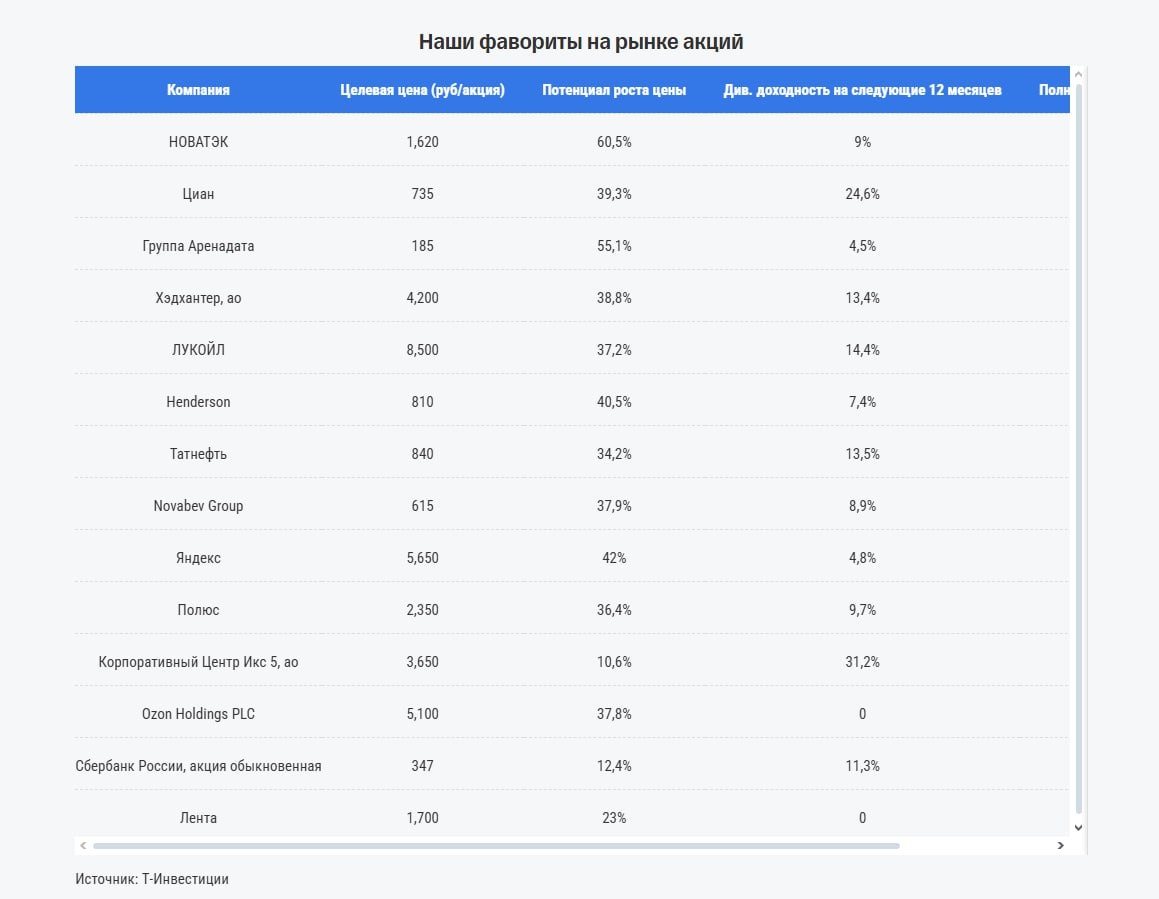Click the "Источник: Т-Инвестиции" source text
This screenshot has height=899, width=1159.
pos(152,879)
